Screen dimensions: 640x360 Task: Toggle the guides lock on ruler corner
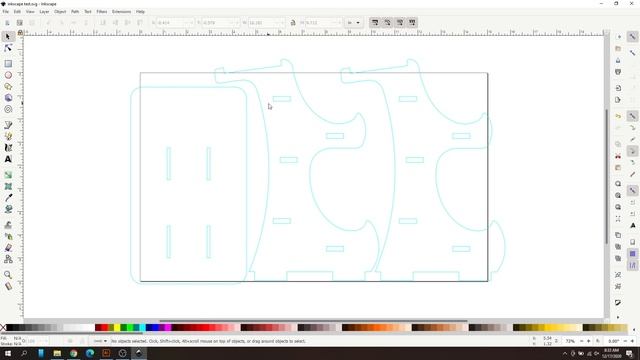pyautogui.click(x=20, y=33)
